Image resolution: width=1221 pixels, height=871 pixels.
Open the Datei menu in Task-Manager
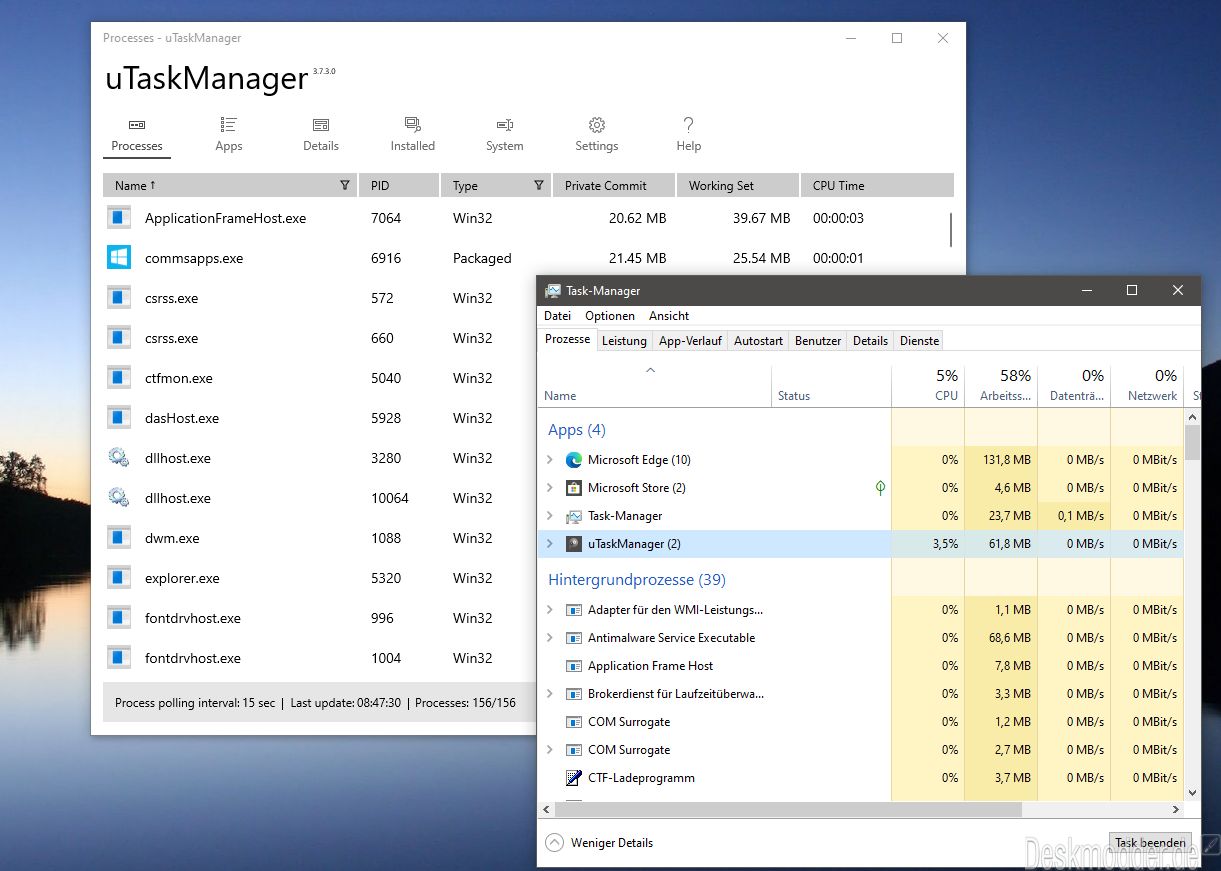tap(558, 316)
